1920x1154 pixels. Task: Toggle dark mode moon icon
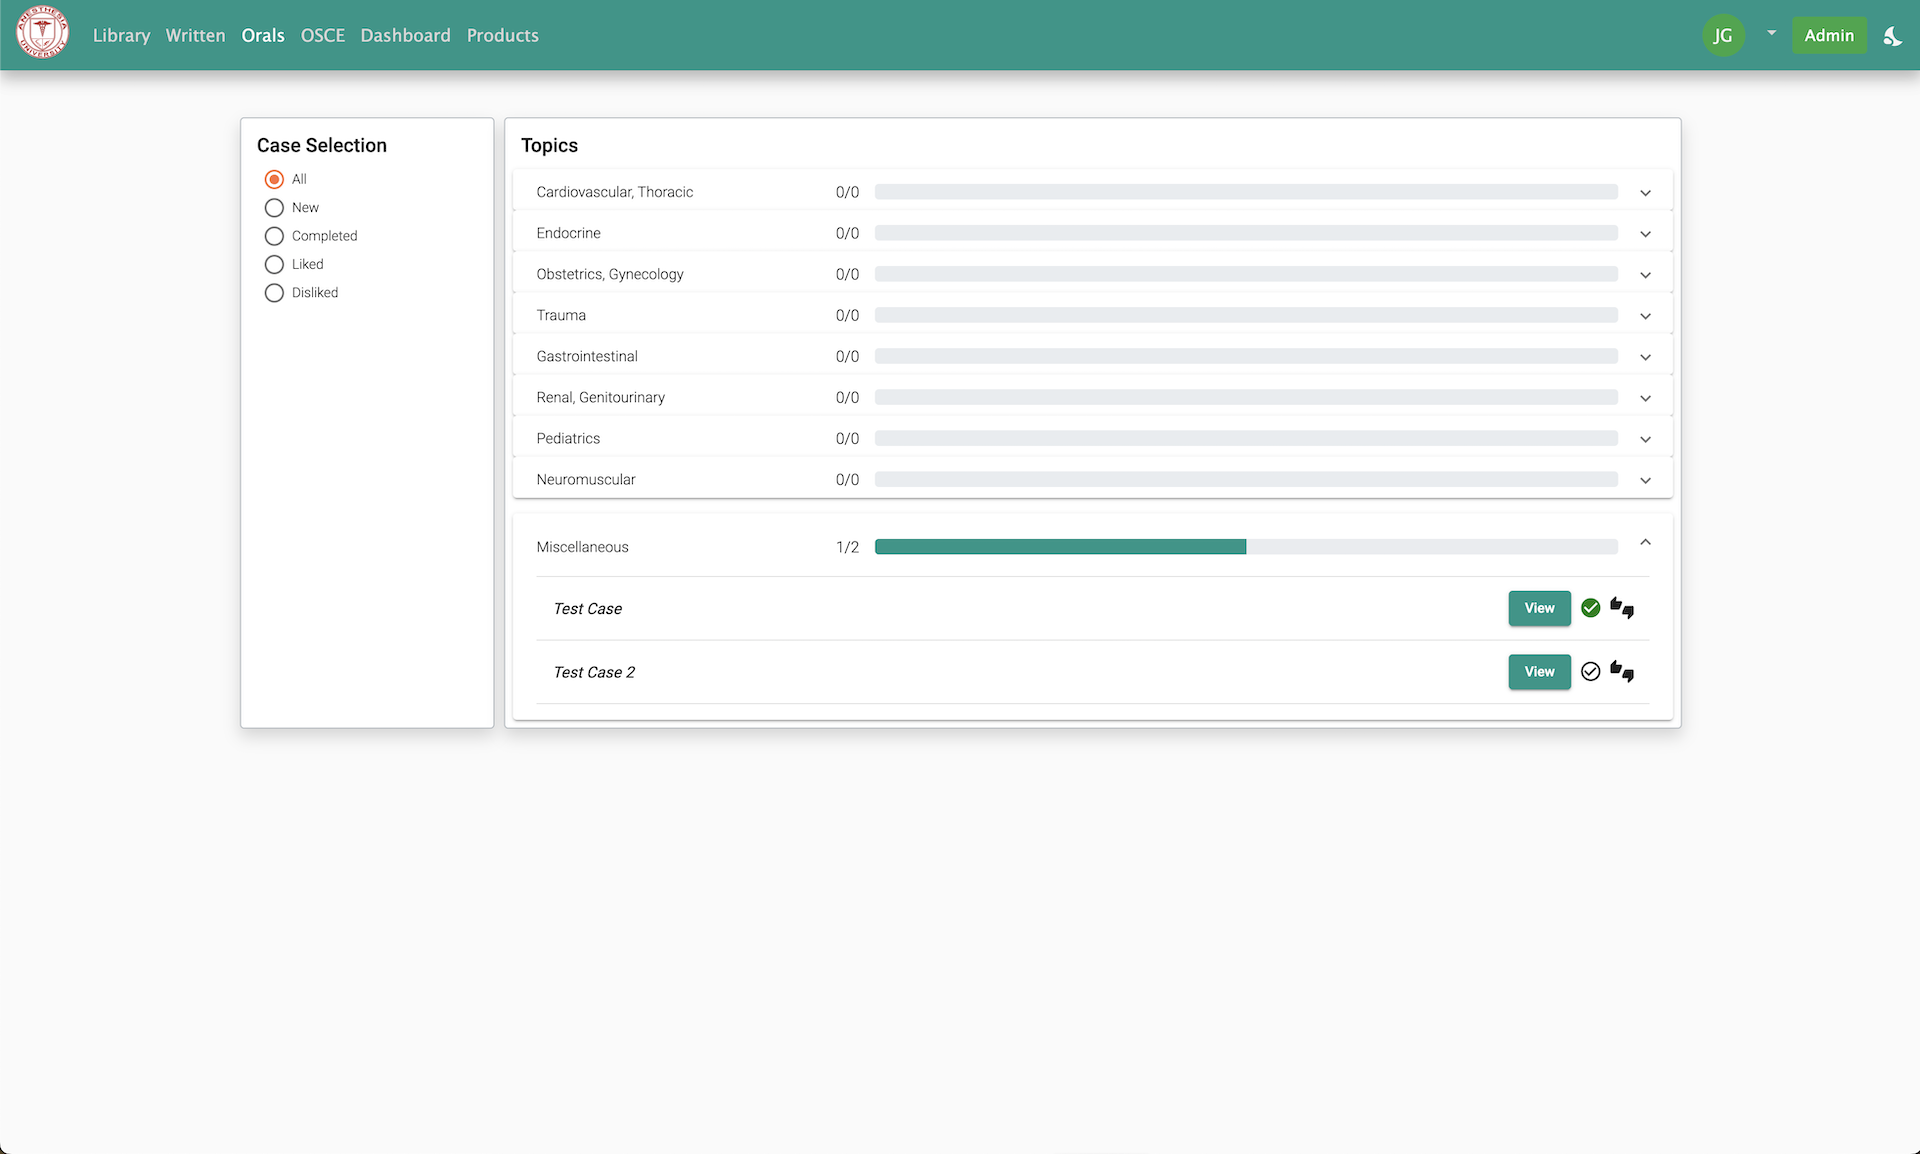1892,36
